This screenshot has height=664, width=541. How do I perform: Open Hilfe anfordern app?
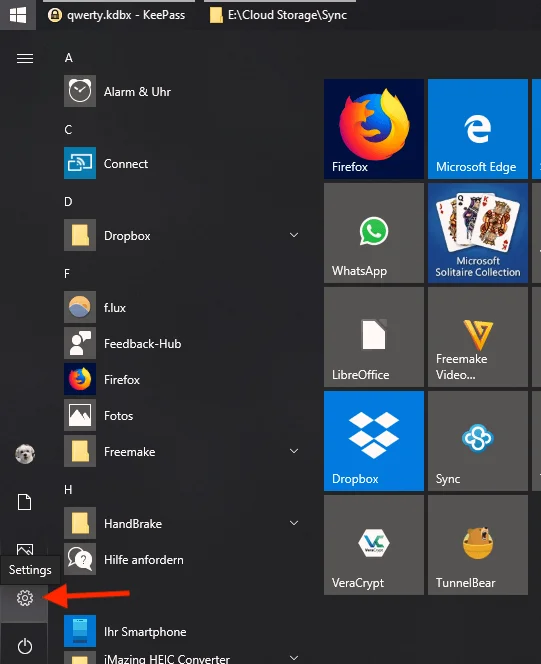click(182, 559)
